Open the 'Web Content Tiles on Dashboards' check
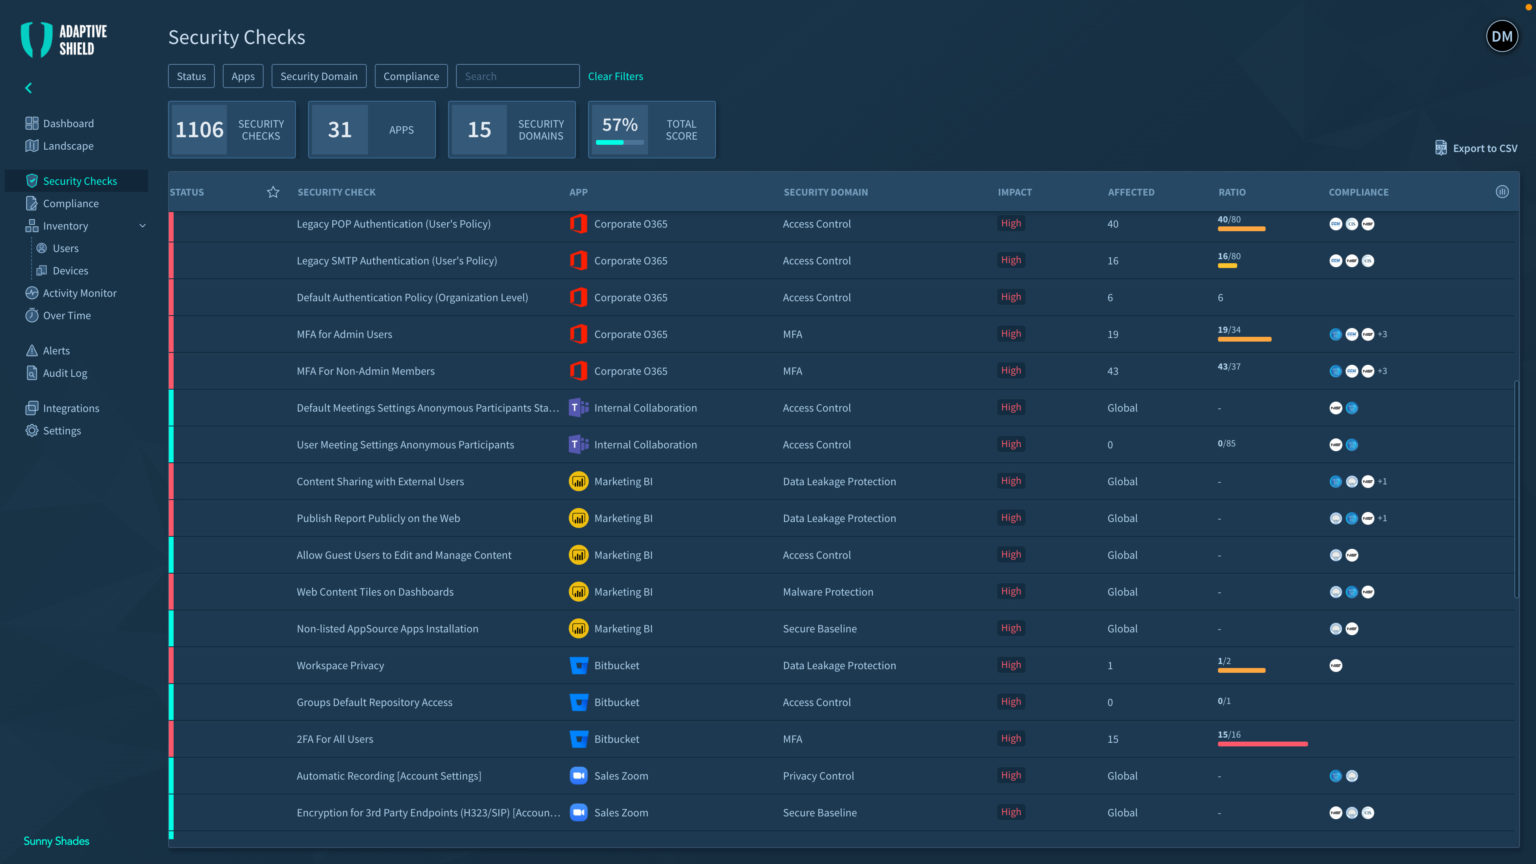The width and height of the screenshot is (1536, 864). click(x=375, y=592)
